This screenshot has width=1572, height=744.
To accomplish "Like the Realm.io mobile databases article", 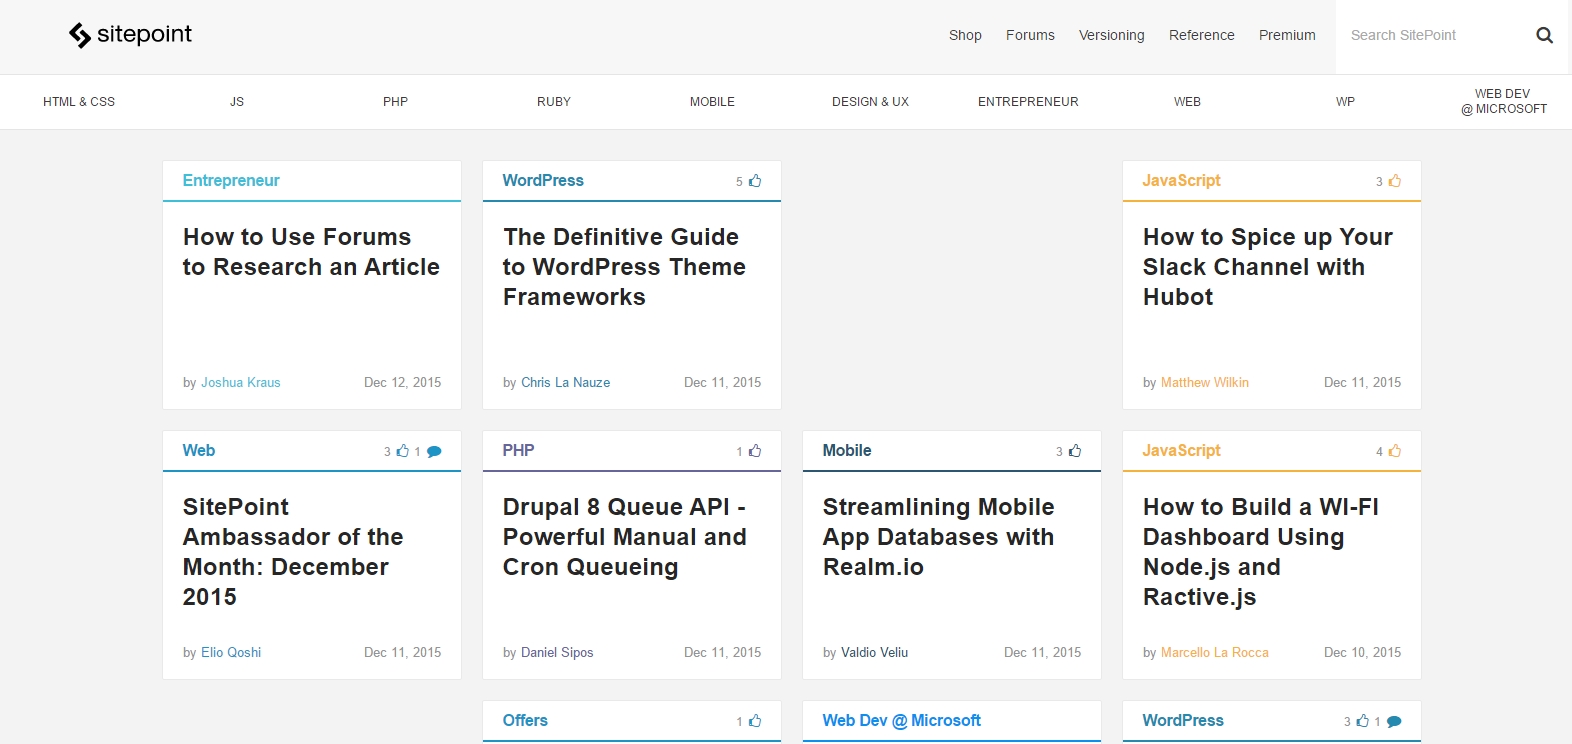I will pyautogui.click(x=1075, y=451).
